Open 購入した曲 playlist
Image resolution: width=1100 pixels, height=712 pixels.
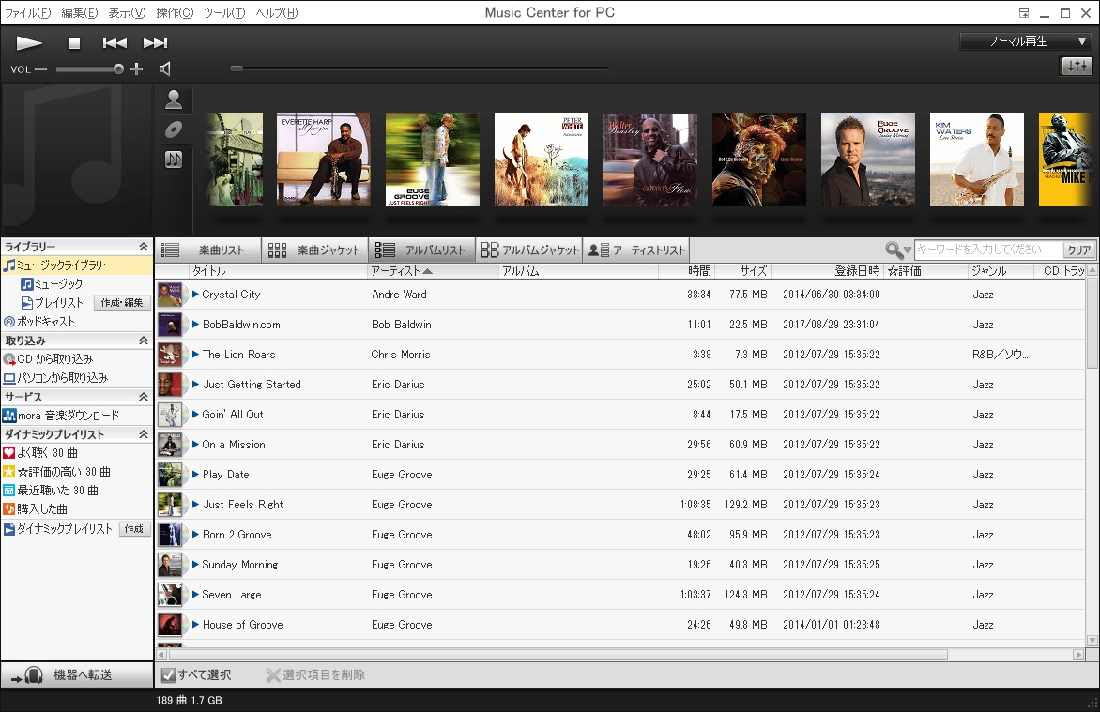36,509
